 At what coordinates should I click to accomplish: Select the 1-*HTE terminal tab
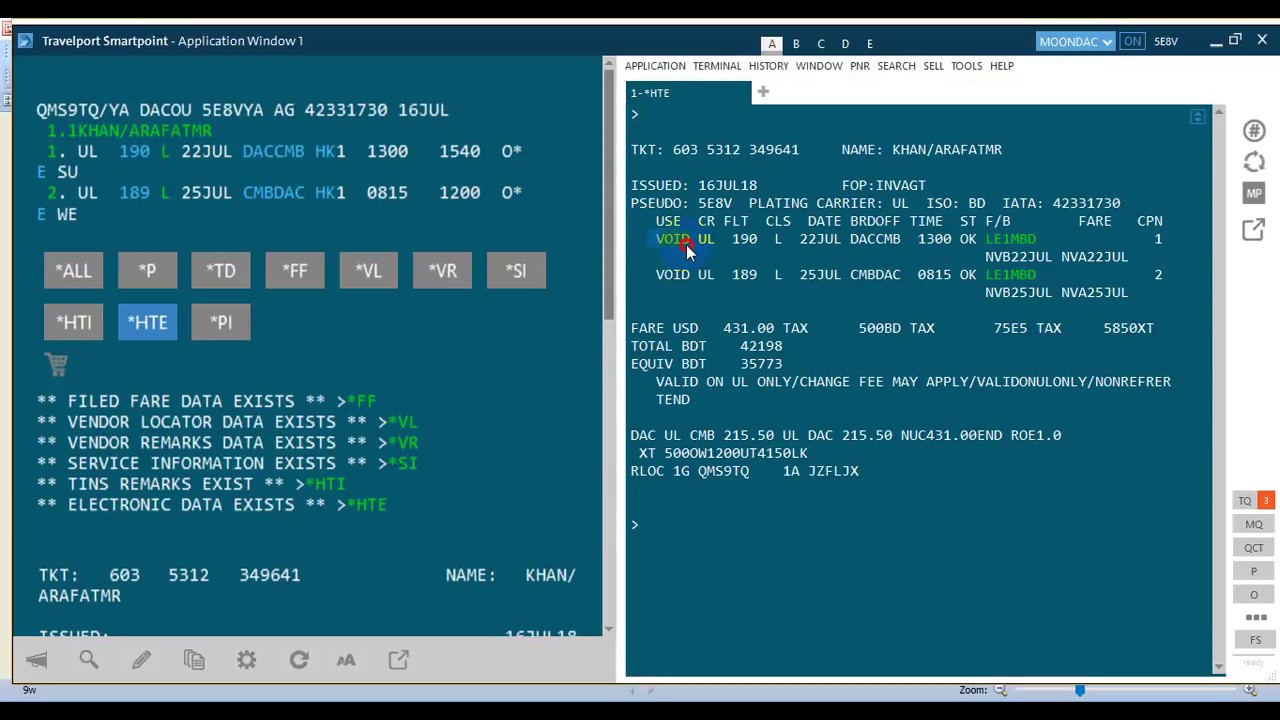coord(688,93)
